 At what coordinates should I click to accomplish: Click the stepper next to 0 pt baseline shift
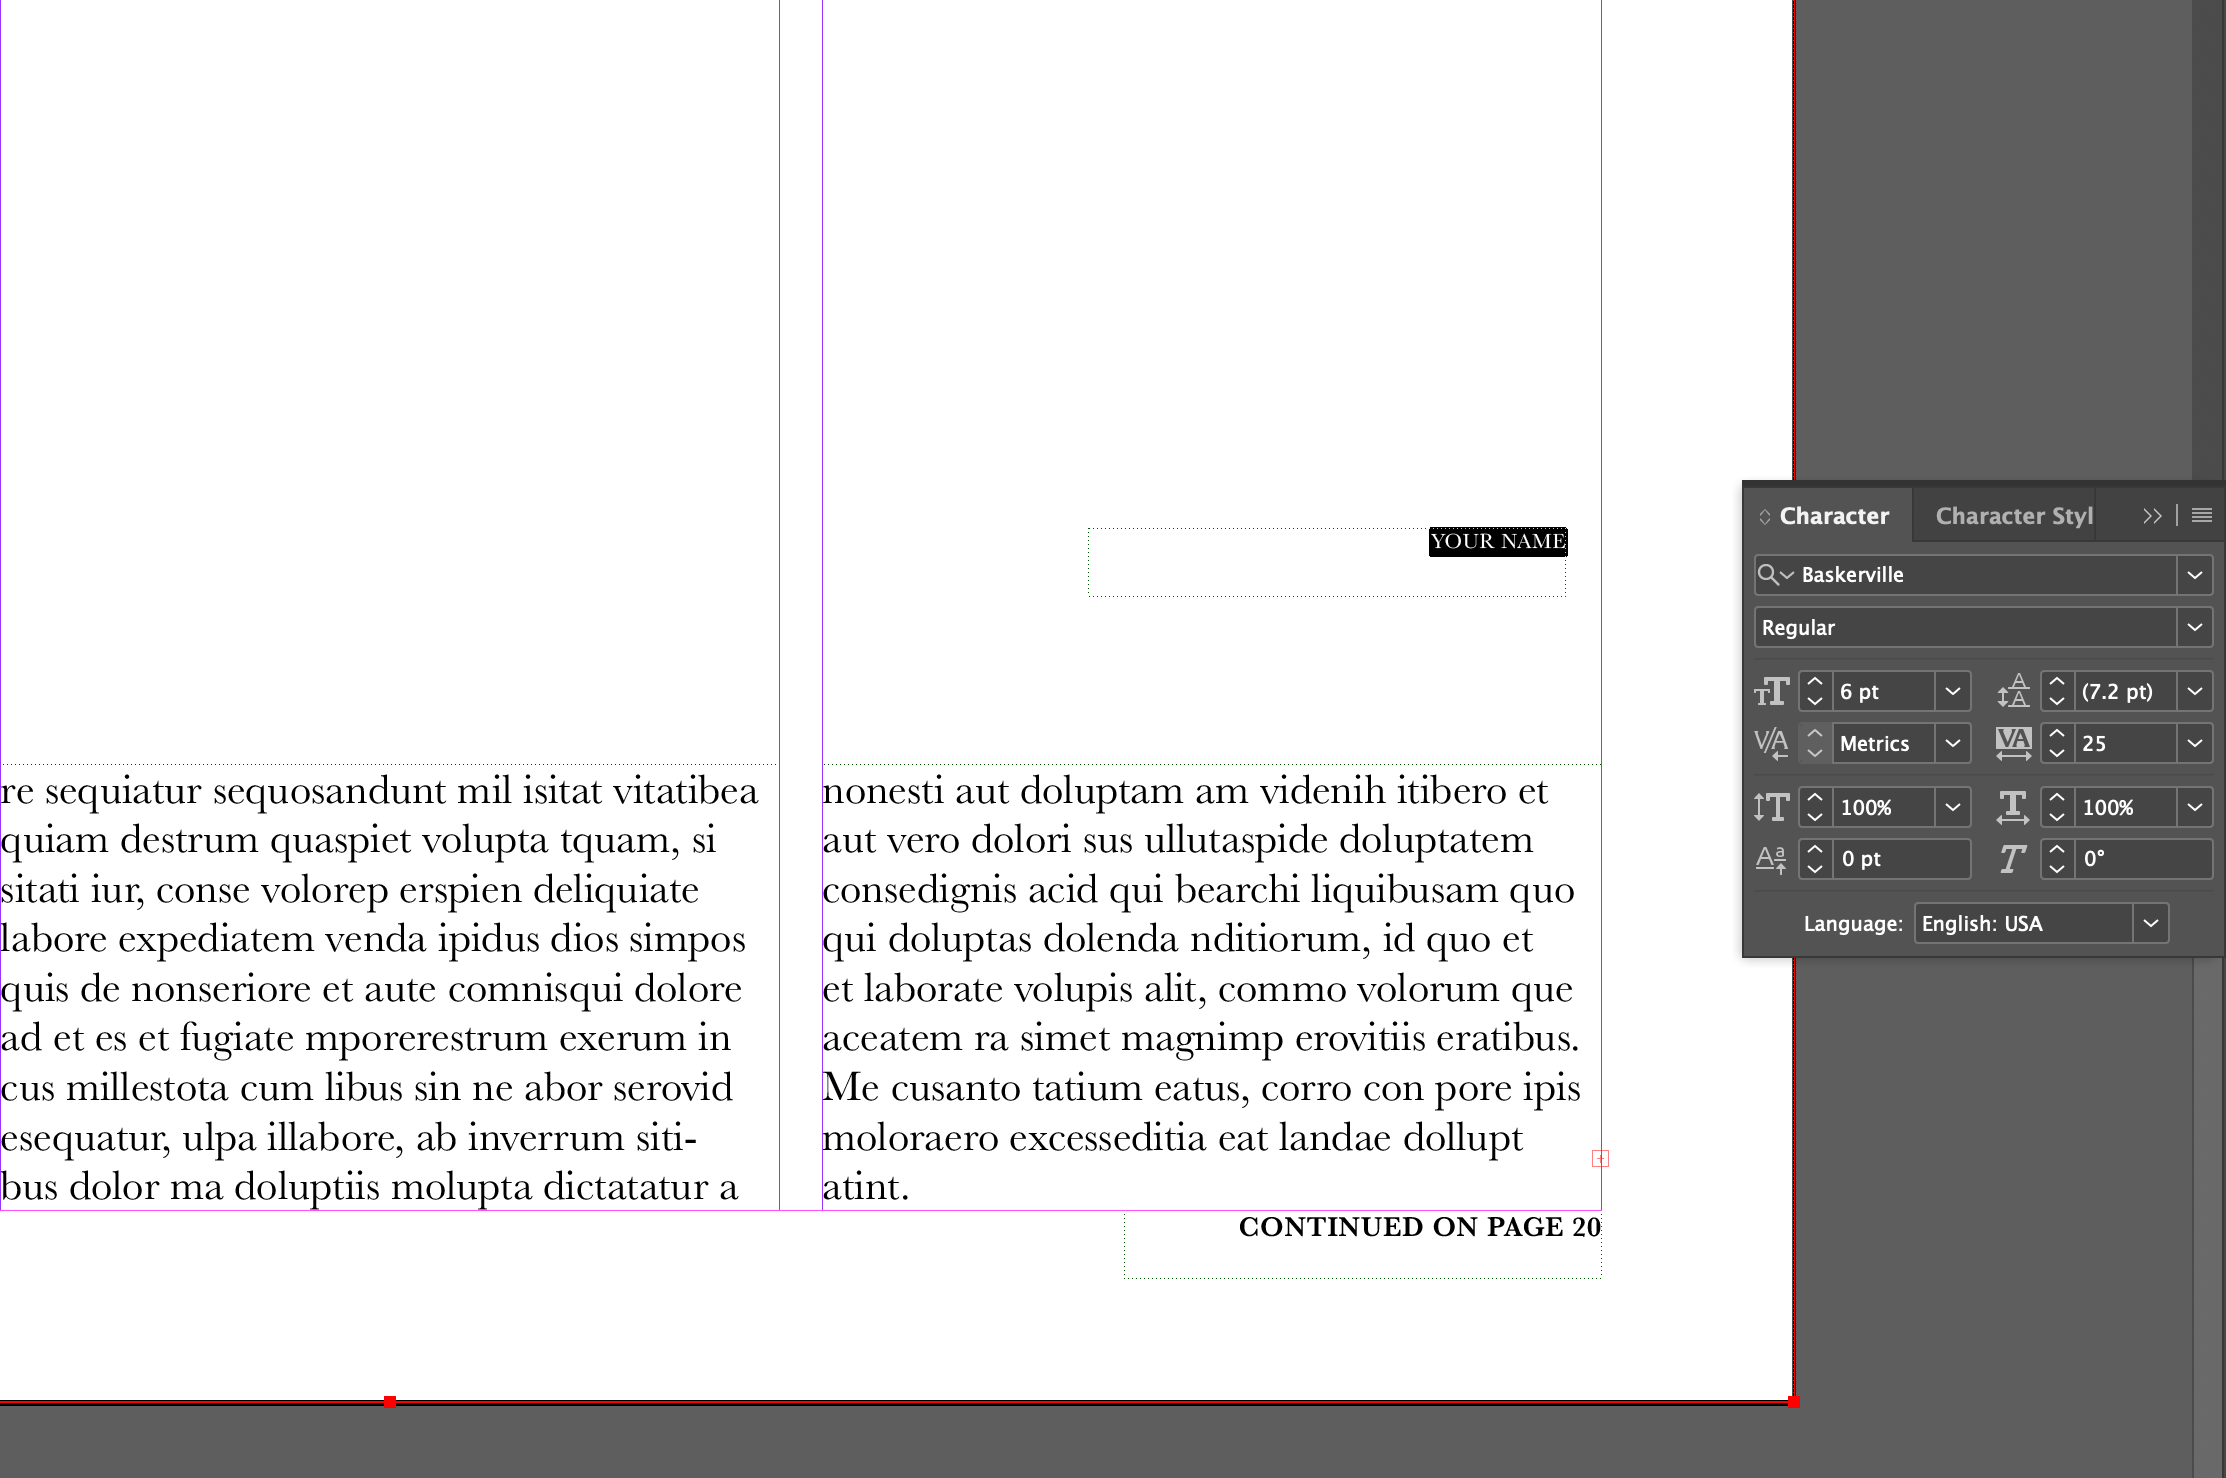(x=1815, y=859)
